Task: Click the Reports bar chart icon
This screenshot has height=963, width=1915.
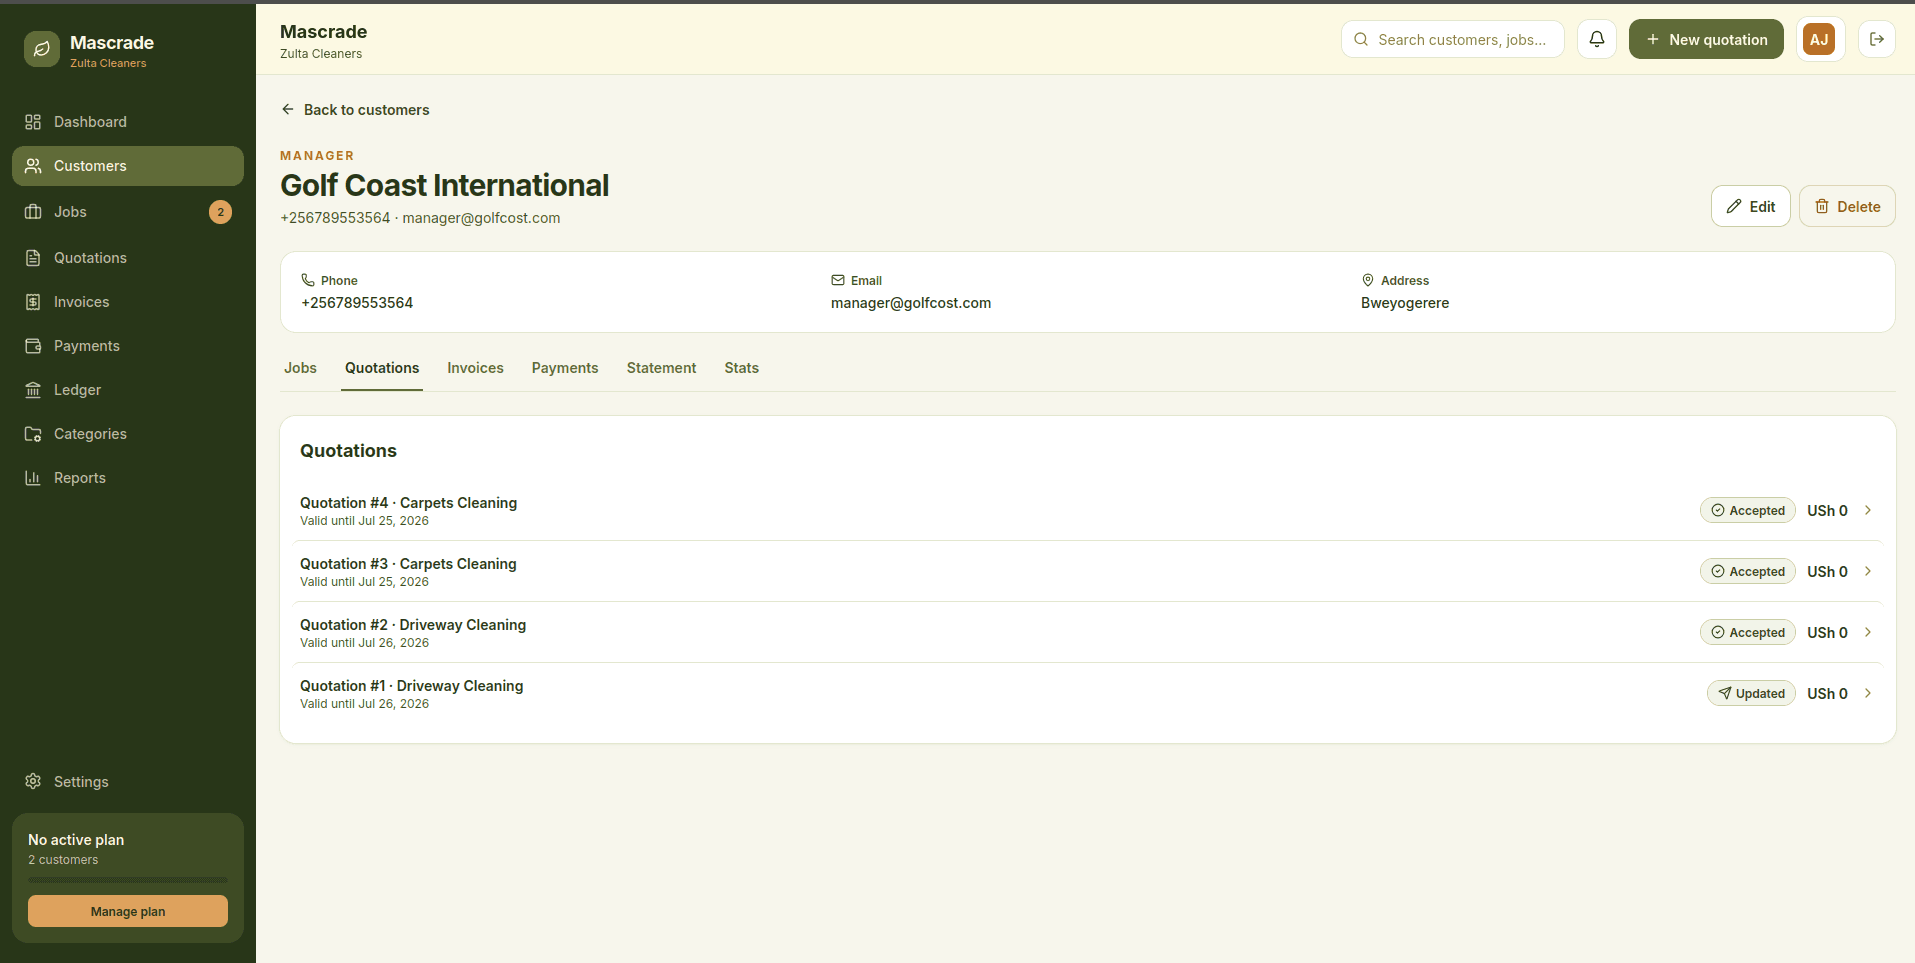Action: 33,478
